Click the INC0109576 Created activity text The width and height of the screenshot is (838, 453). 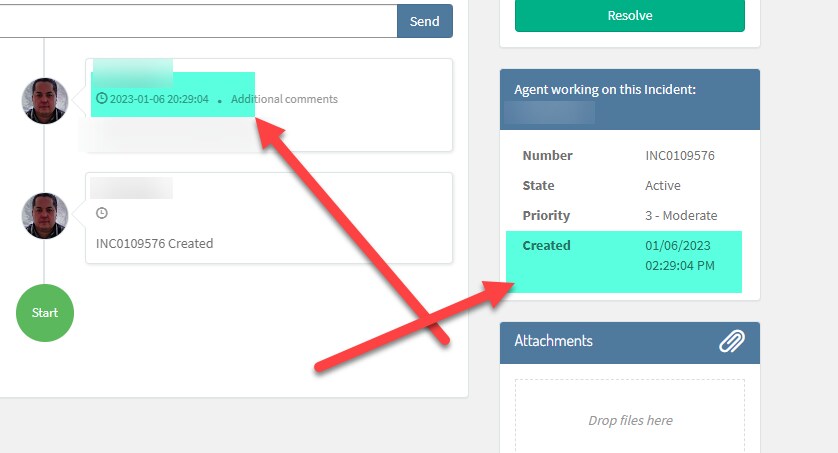(154, 244)
